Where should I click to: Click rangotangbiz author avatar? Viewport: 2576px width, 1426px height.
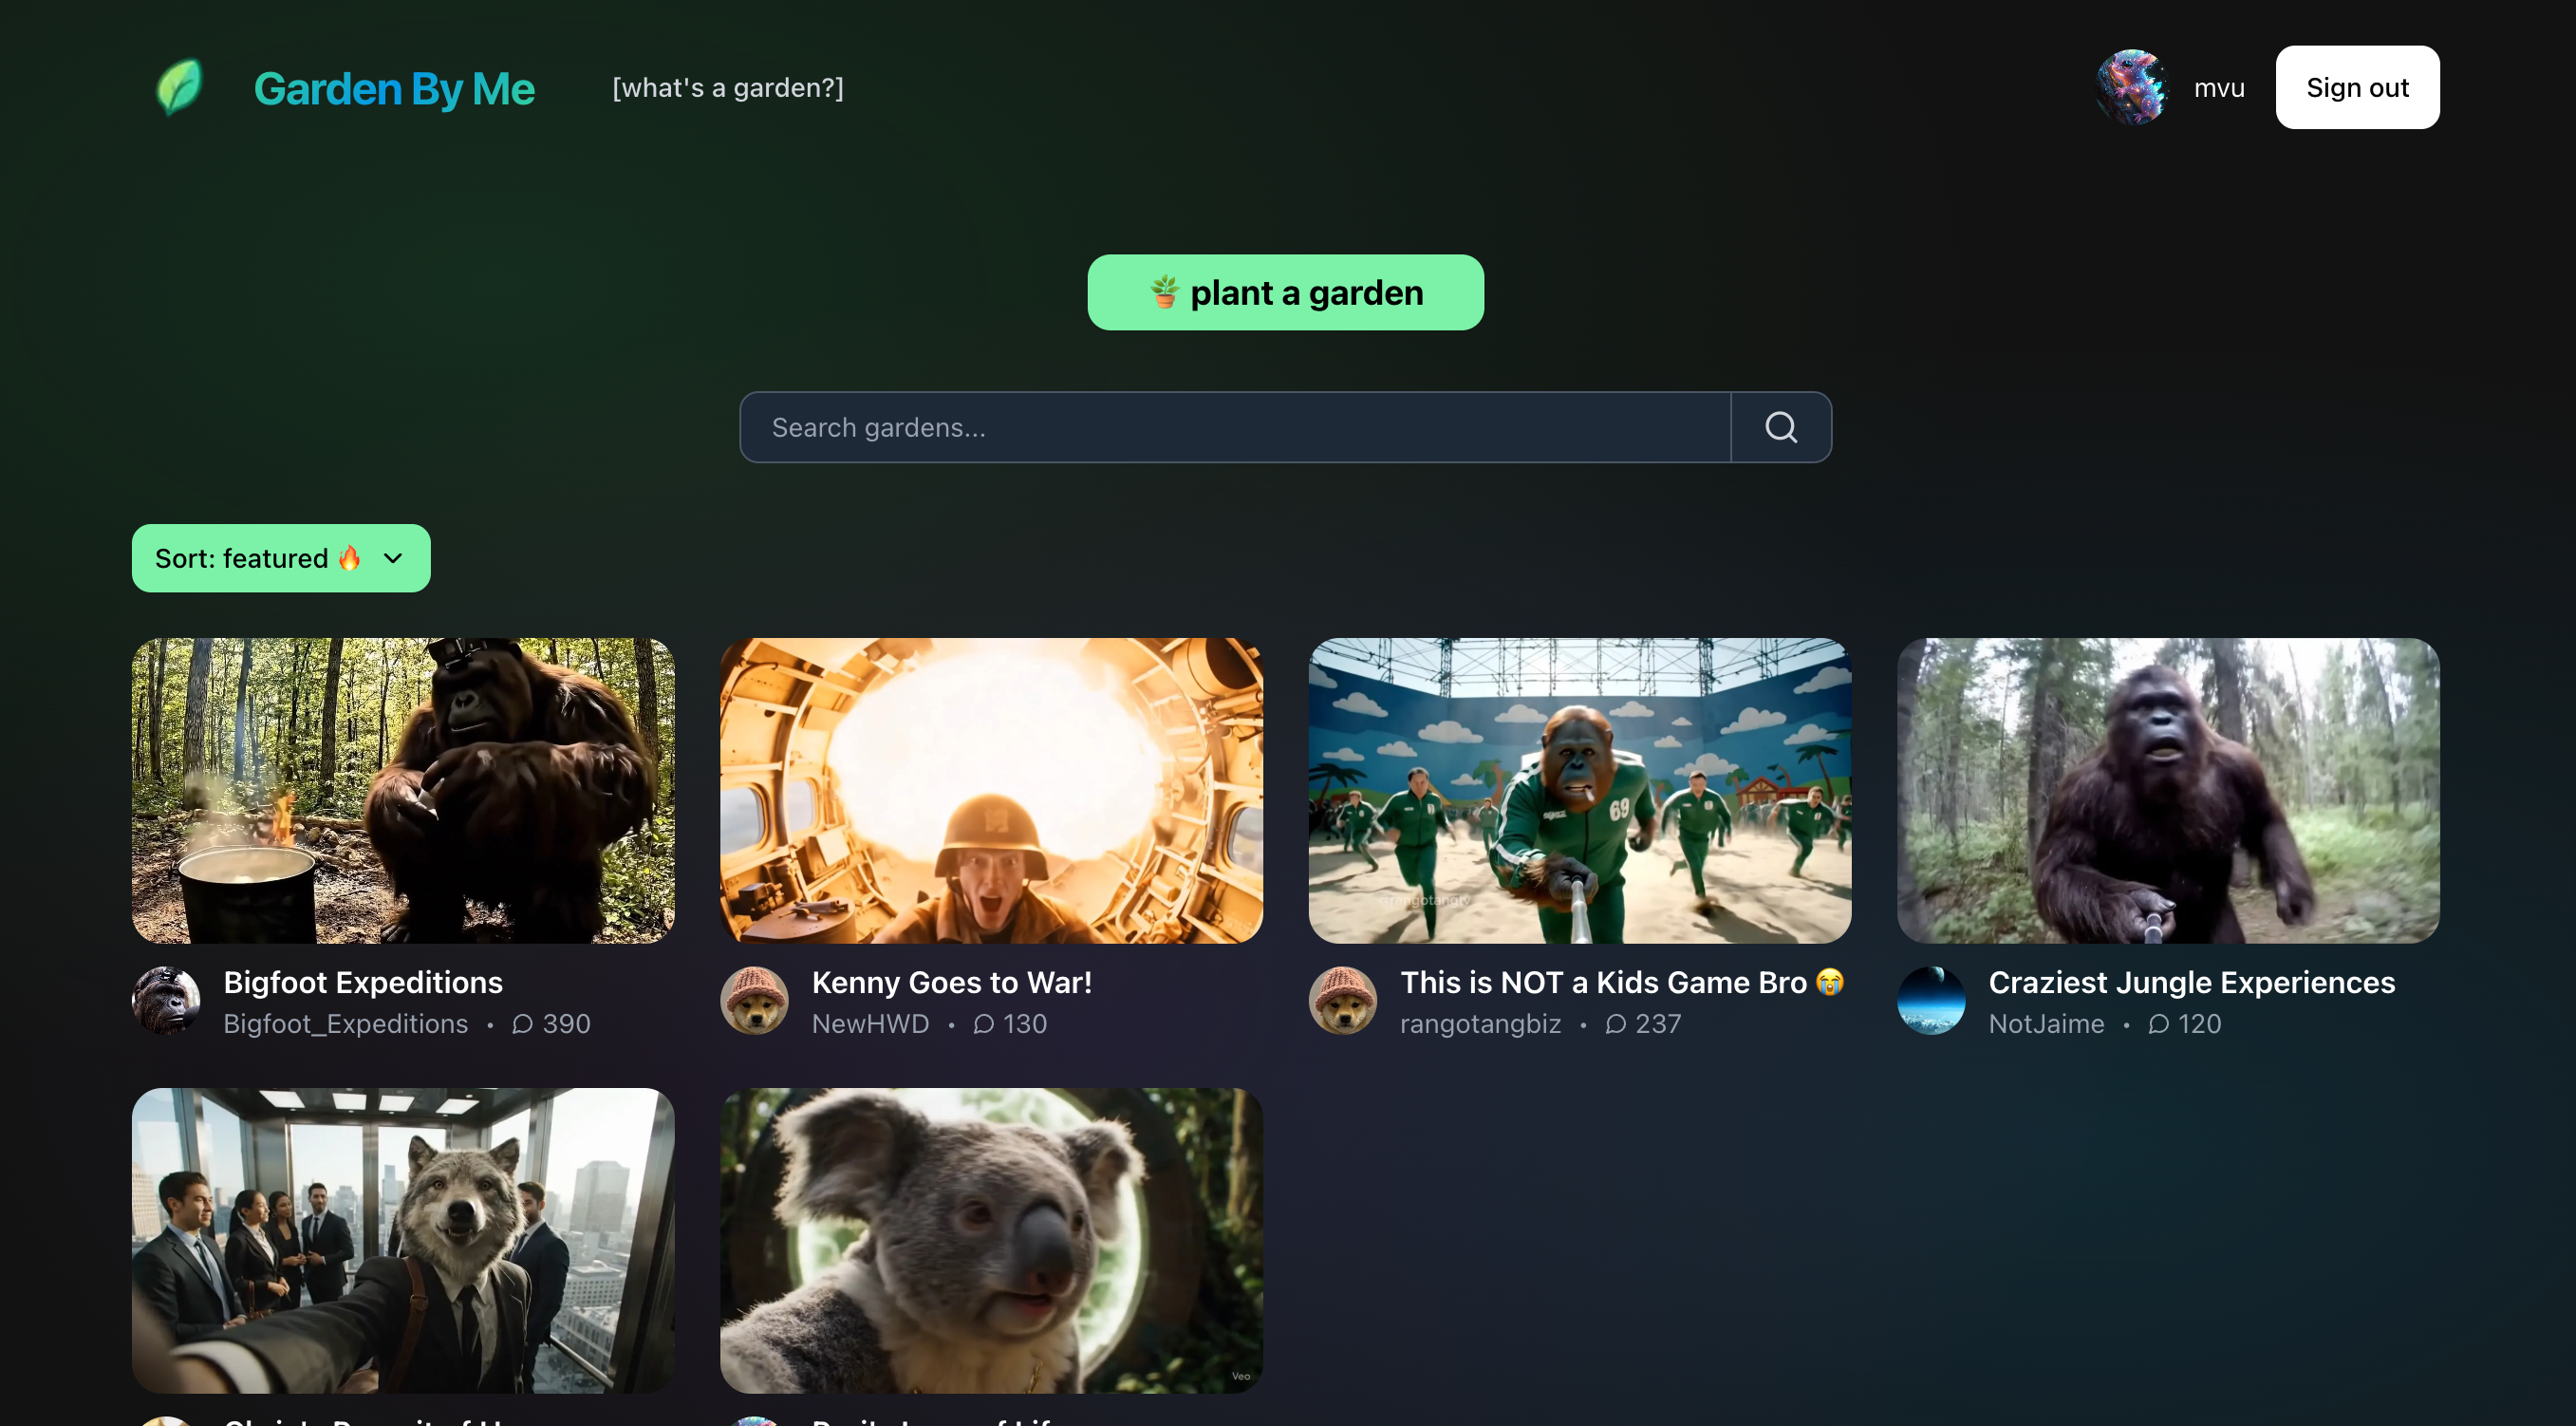[1342, 1000]
